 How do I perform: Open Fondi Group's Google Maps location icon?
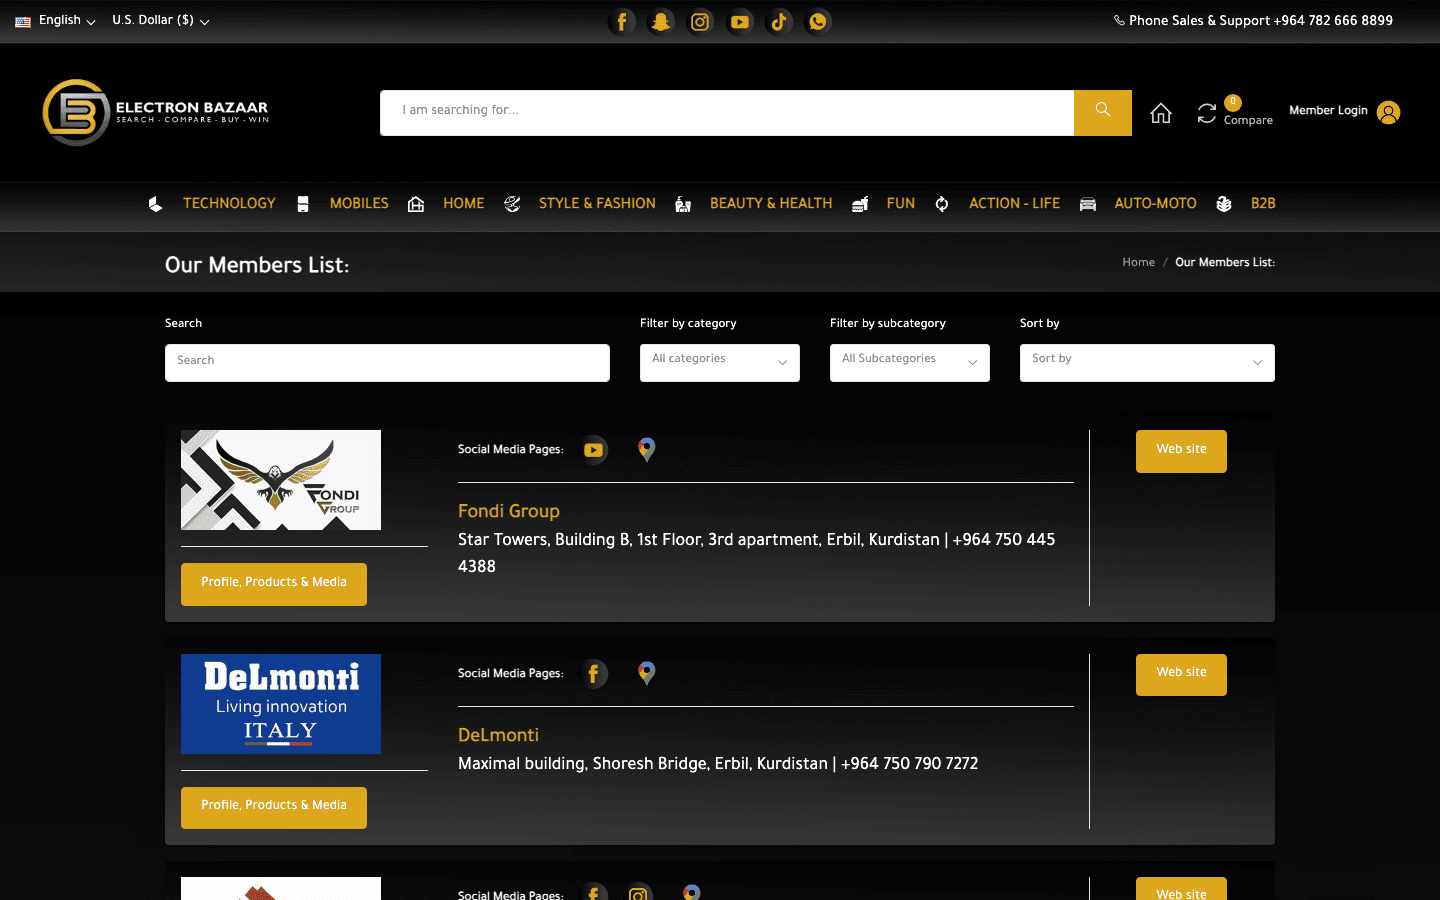coord(647,450)
